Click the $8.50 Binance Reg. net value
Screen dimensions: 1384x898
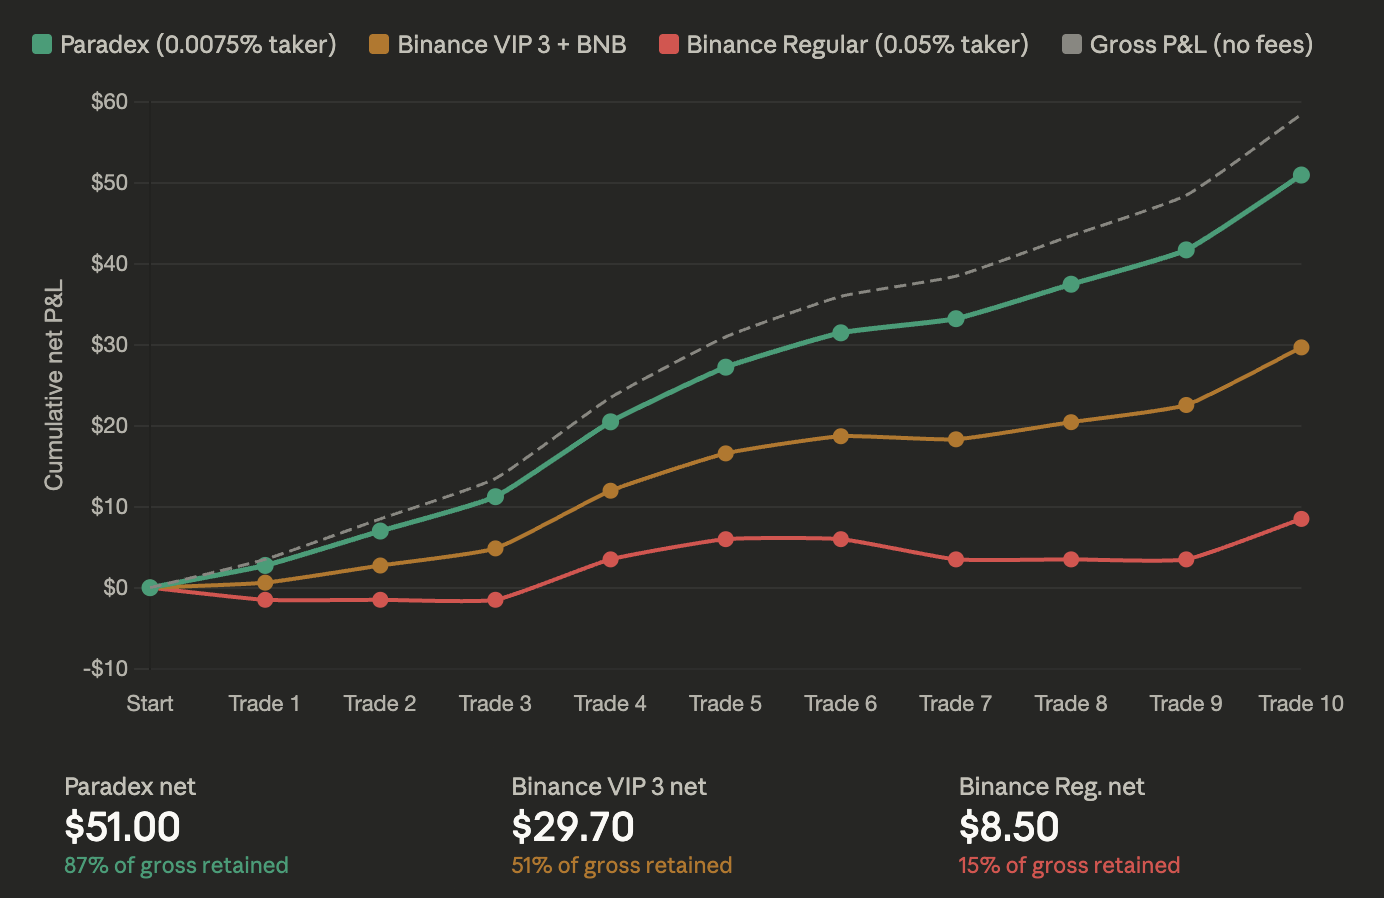1010,827
